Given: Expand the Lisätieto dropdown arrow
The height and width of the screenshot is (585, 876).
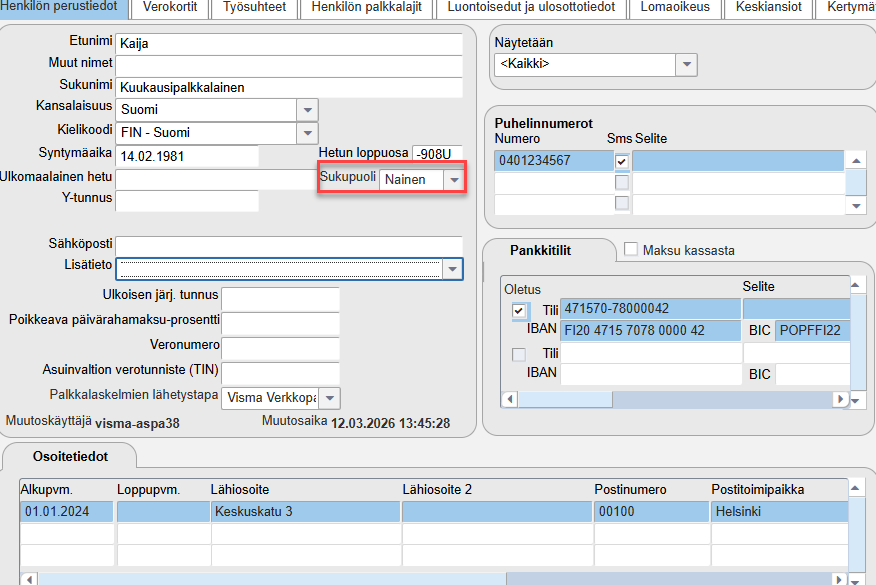Looking at the screenshot, I should tap(453, 269).
